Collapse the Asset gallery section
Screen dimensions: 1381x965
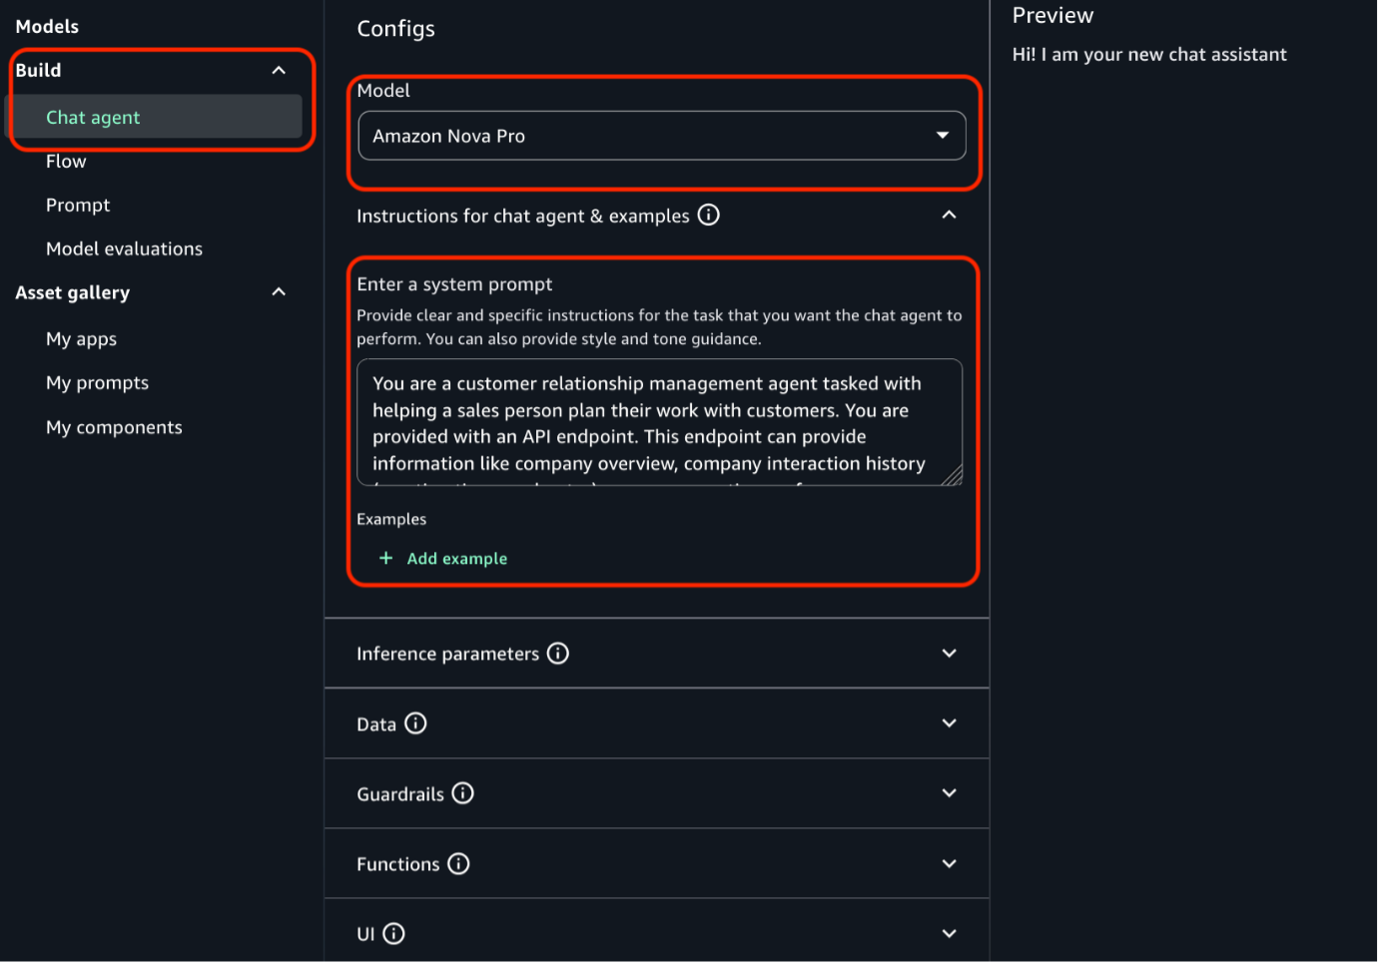[279, 292]
